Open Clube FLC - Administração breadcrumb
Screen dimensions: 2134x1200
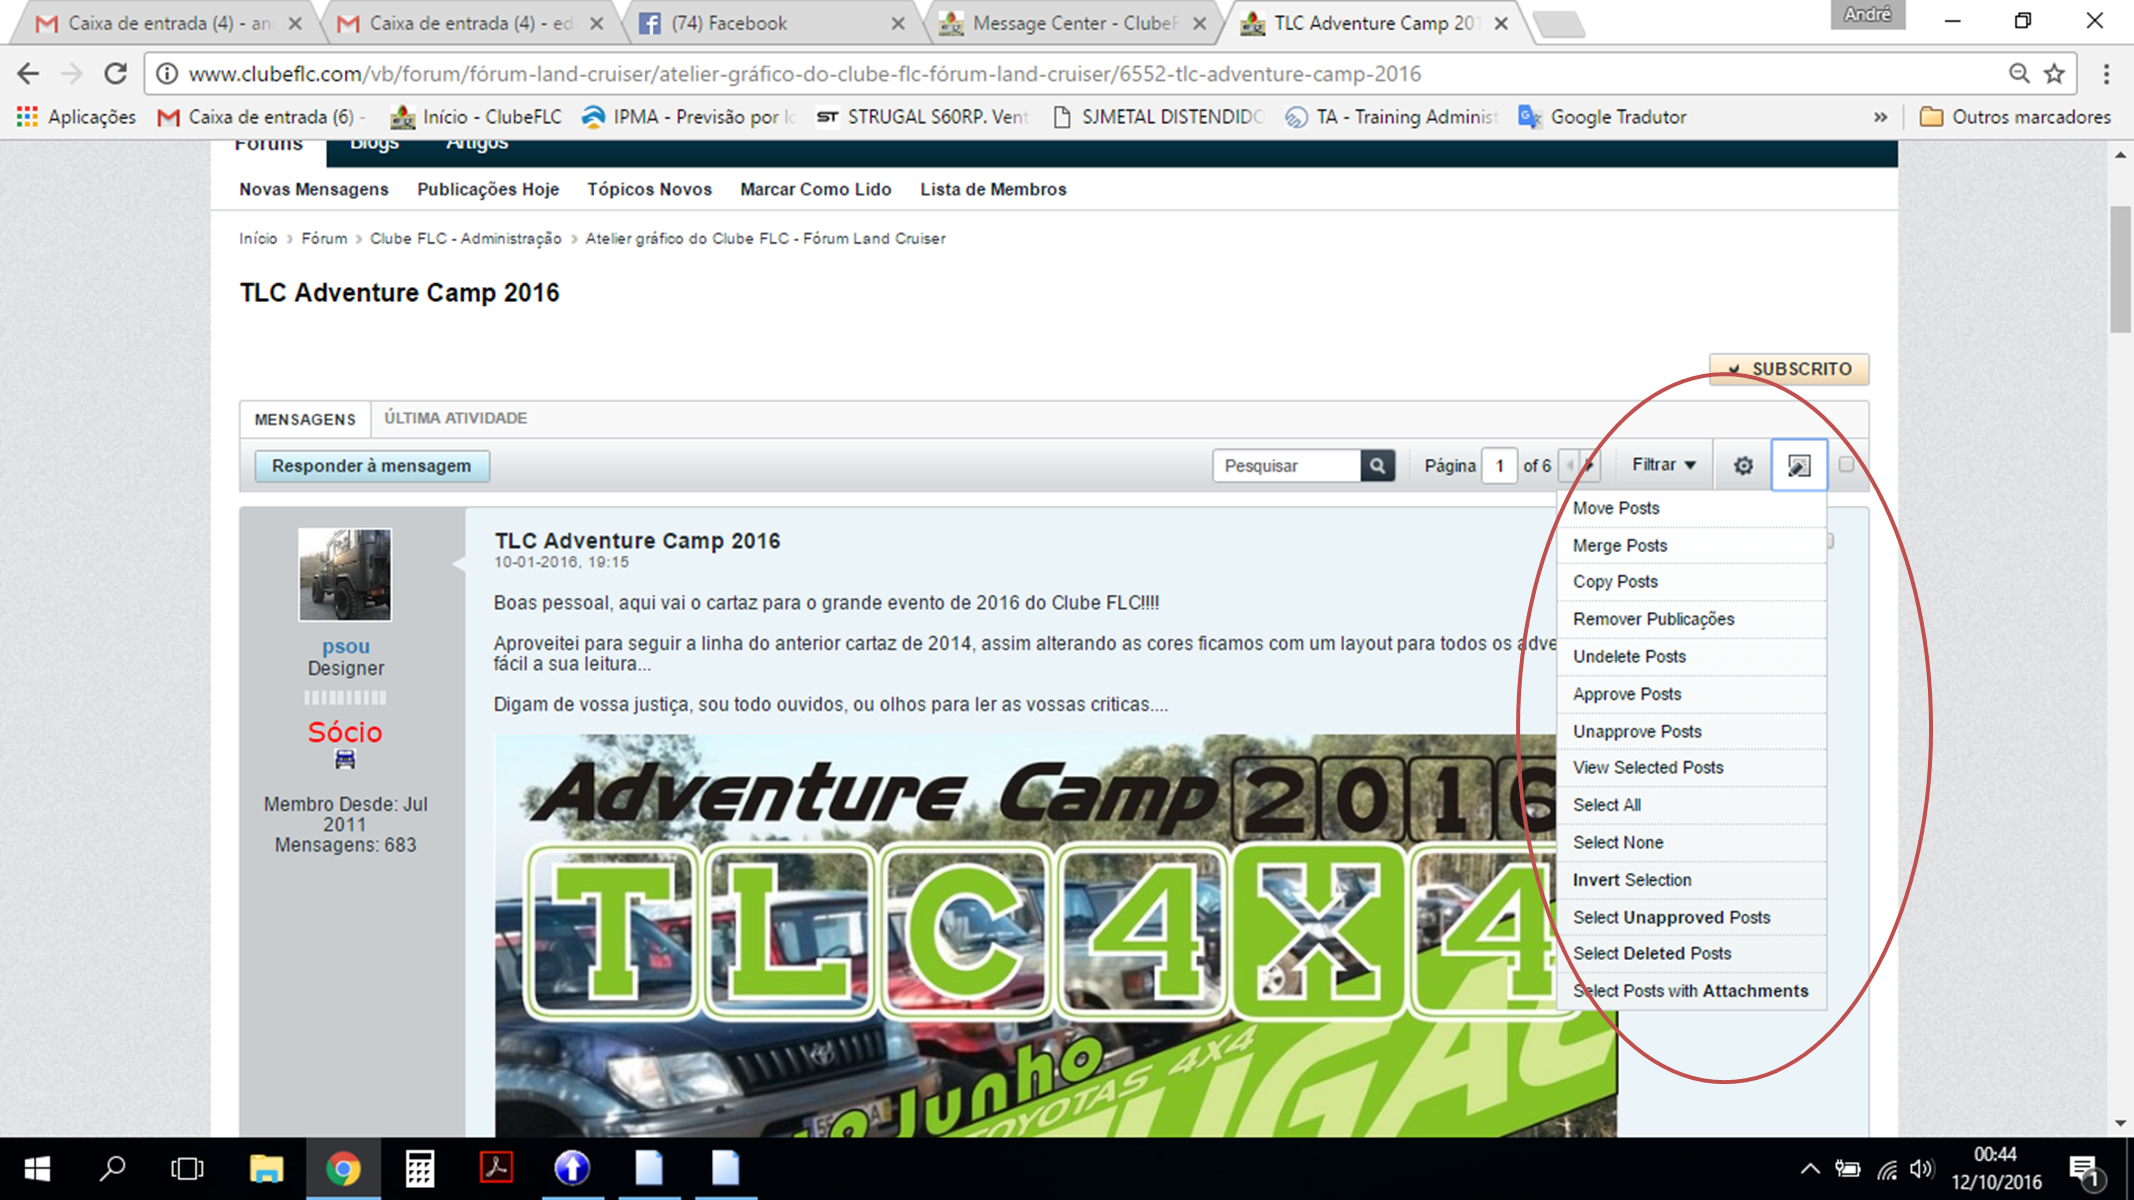[466, 238]
